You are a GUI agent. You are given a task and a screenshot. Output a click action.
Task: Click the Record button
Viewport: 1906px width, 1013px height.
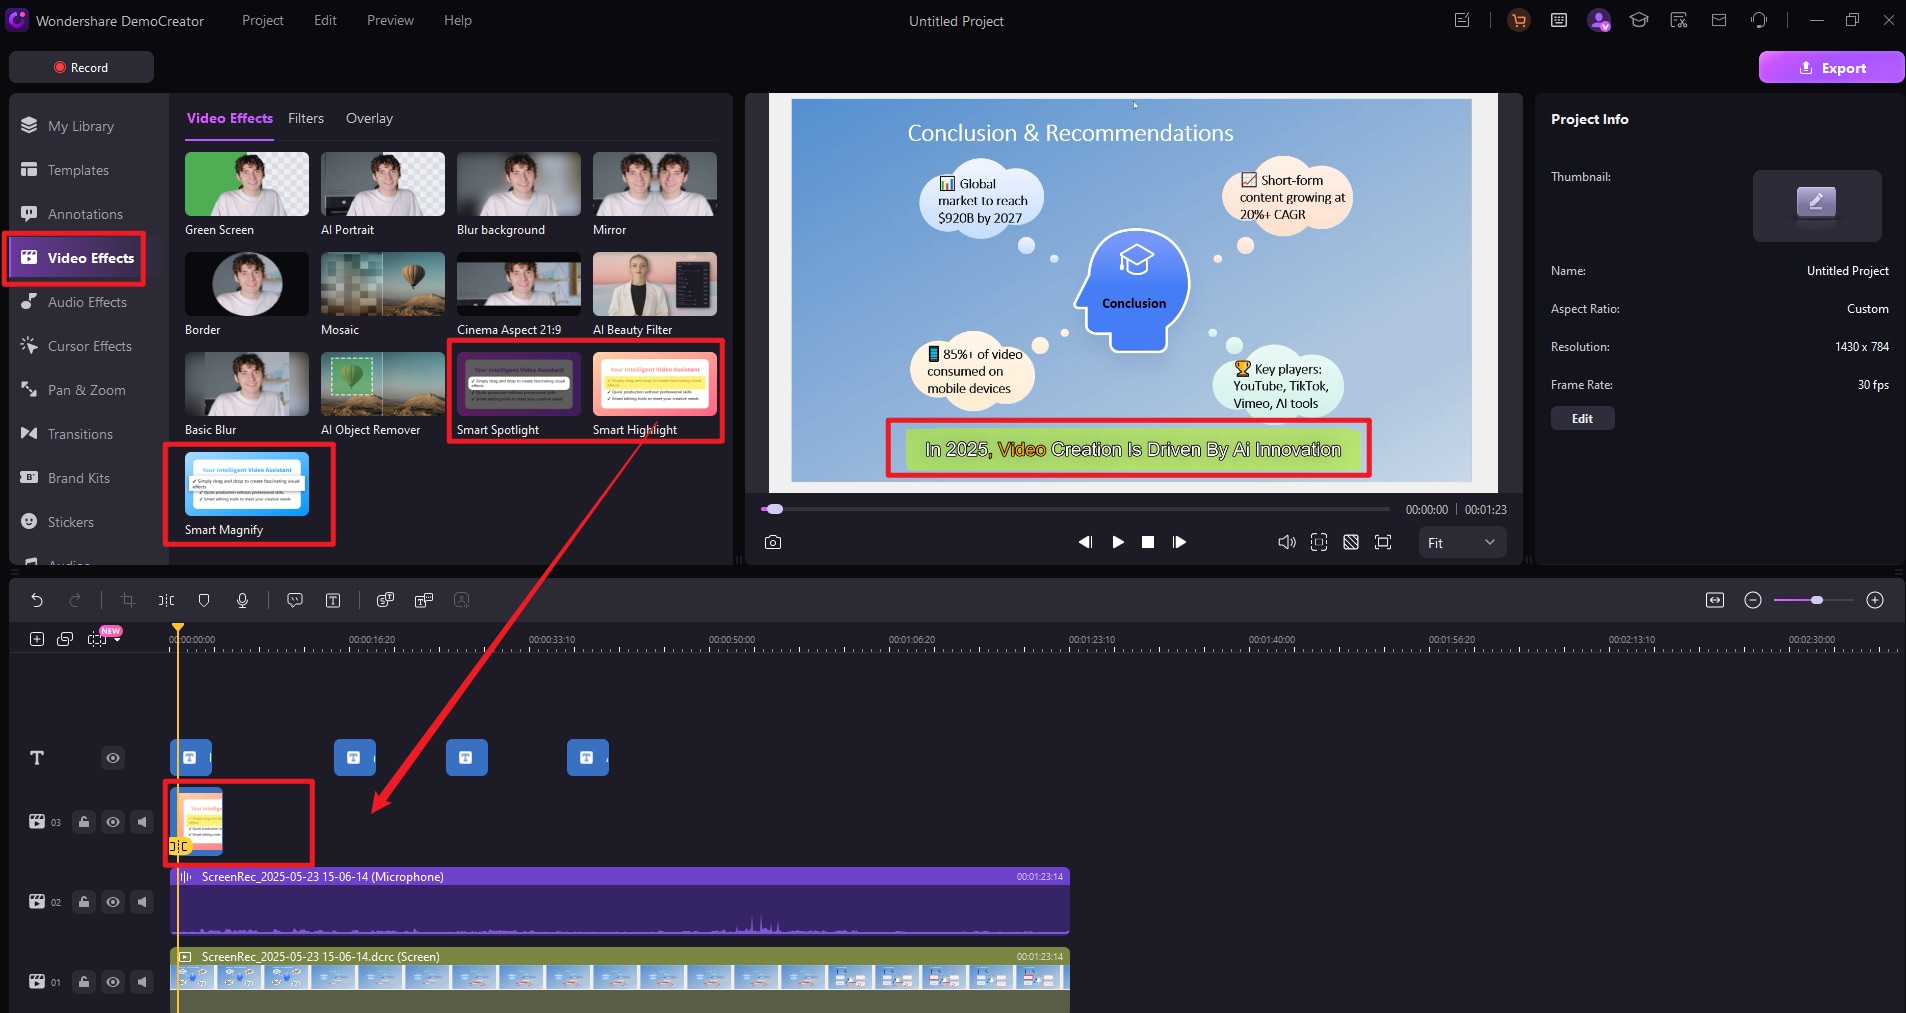coord(81,67)
